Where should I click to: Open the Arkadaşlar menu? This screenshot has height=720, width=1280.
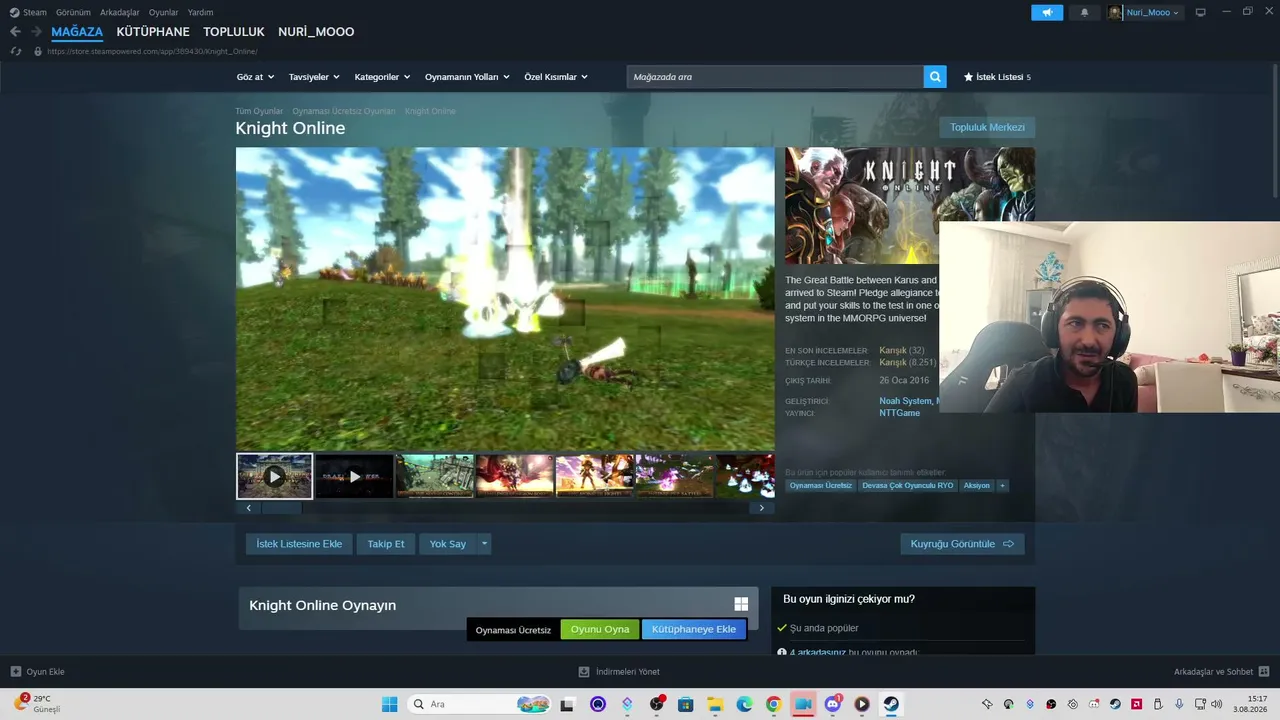pos(120,12)
